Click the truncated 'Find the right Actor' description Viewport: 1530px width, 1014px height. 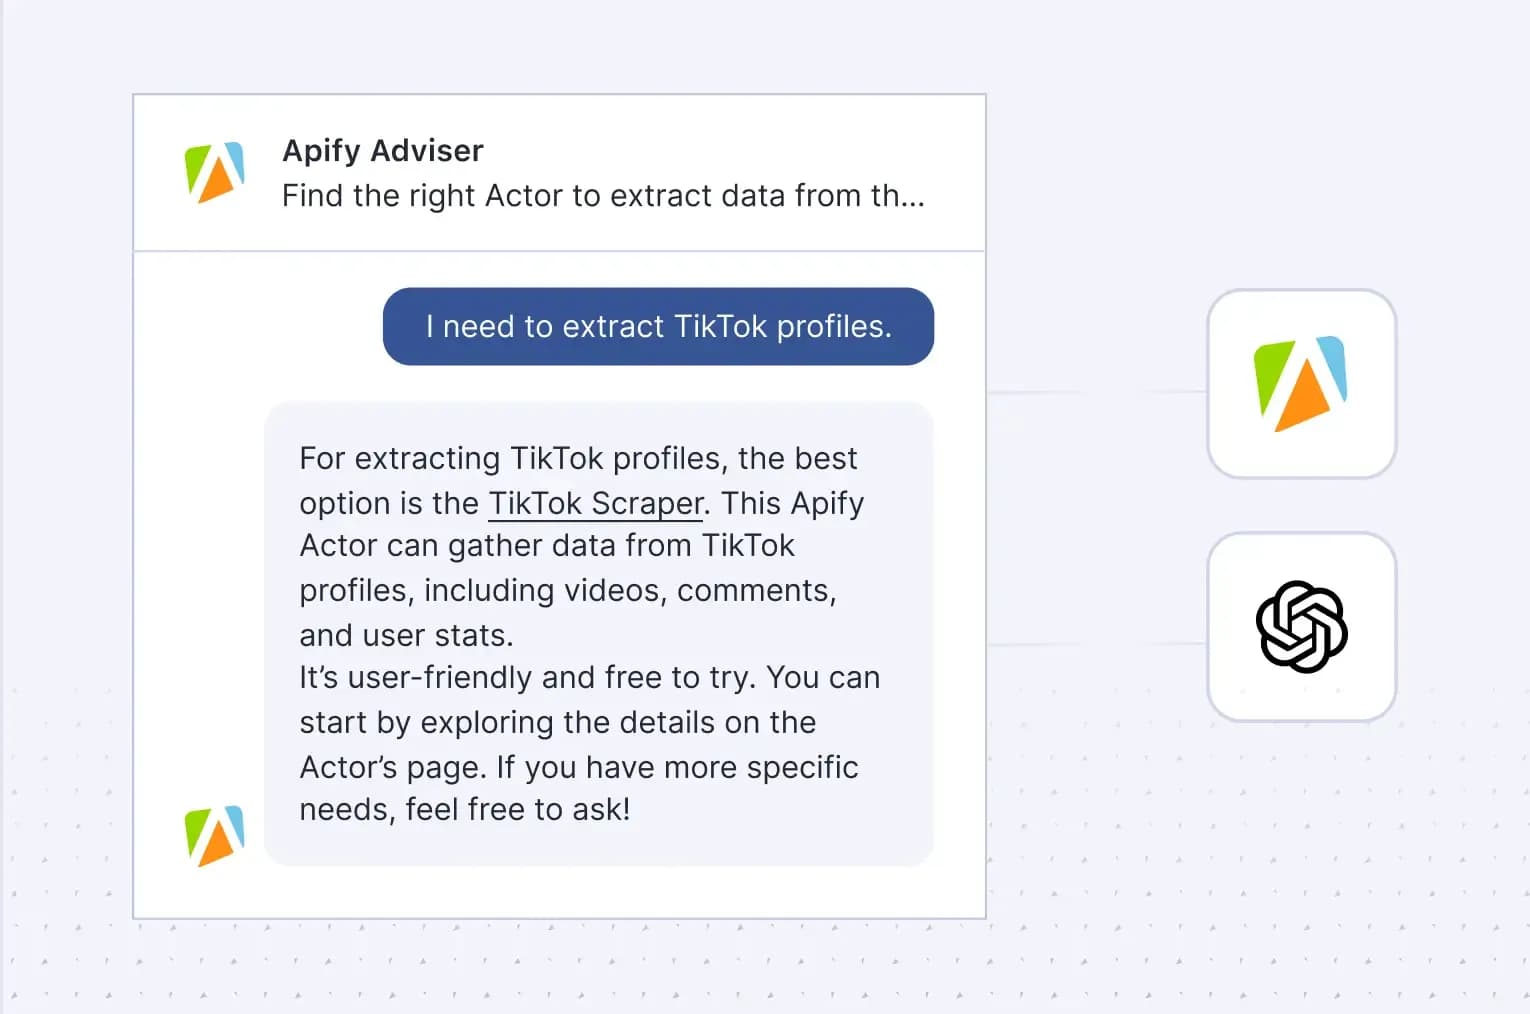pos(603,196)
